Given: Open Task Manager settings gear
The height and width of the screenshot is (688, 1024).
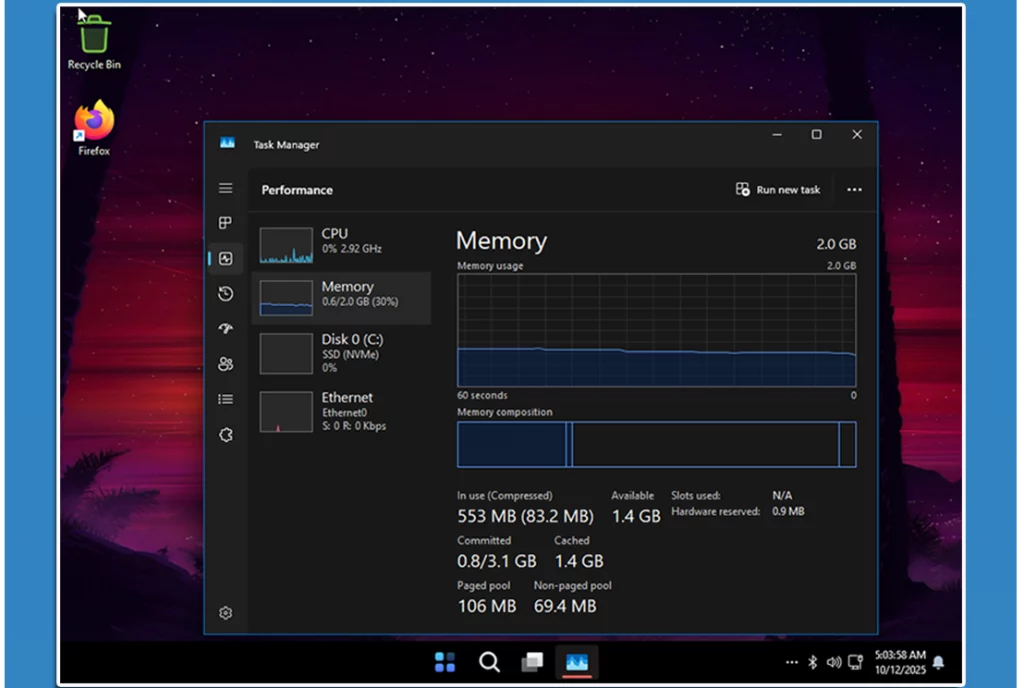Looking at the screenshot, I should (226, 613).
